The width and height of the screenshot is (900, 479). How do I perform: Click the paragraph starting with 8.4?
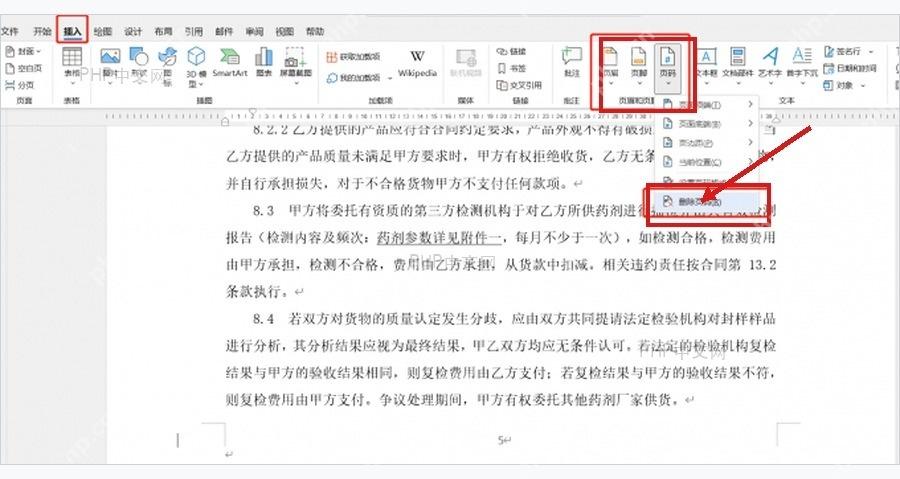(500, 359)
